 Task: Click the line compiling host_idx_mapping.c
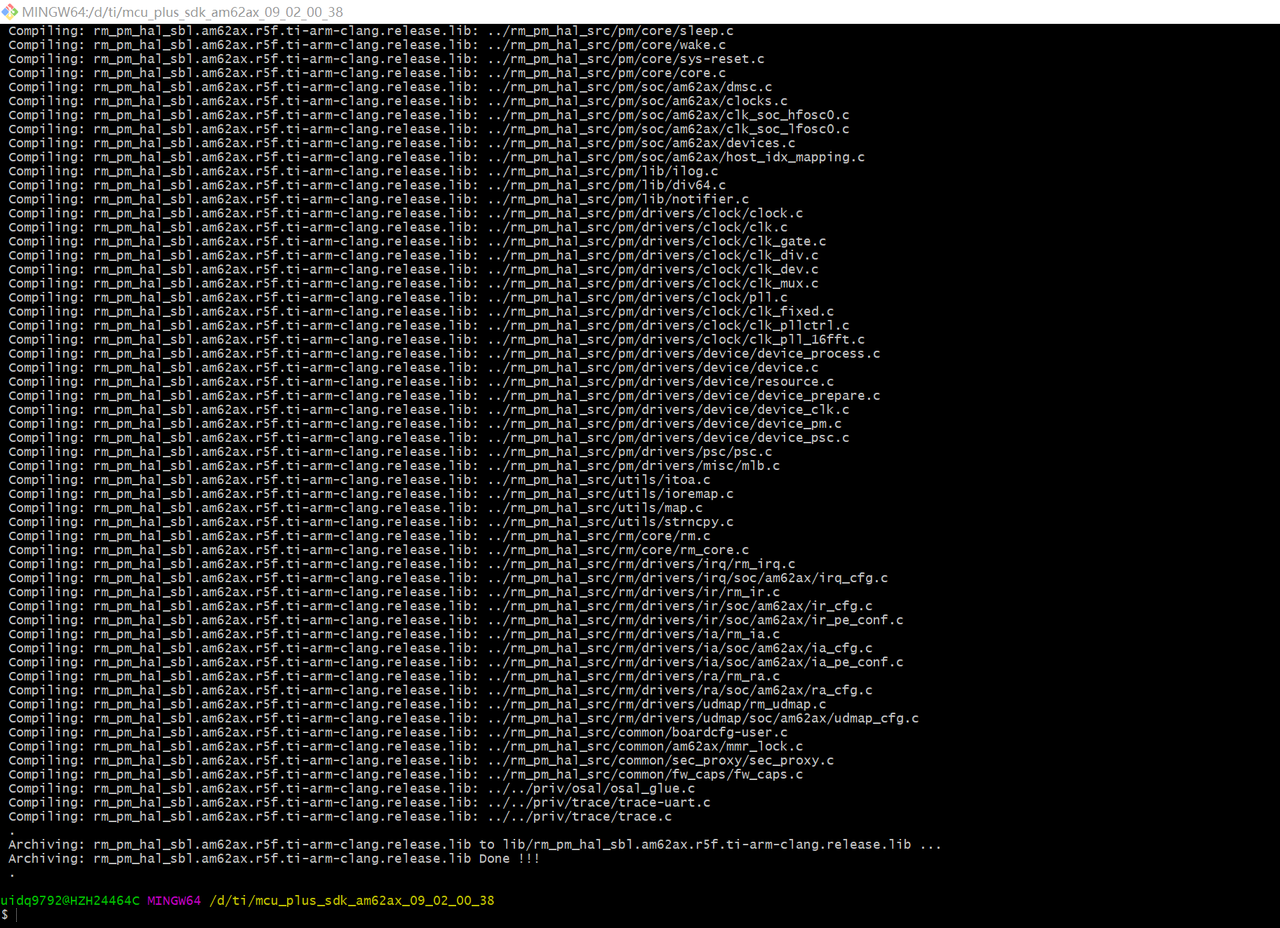coord(437,157)
